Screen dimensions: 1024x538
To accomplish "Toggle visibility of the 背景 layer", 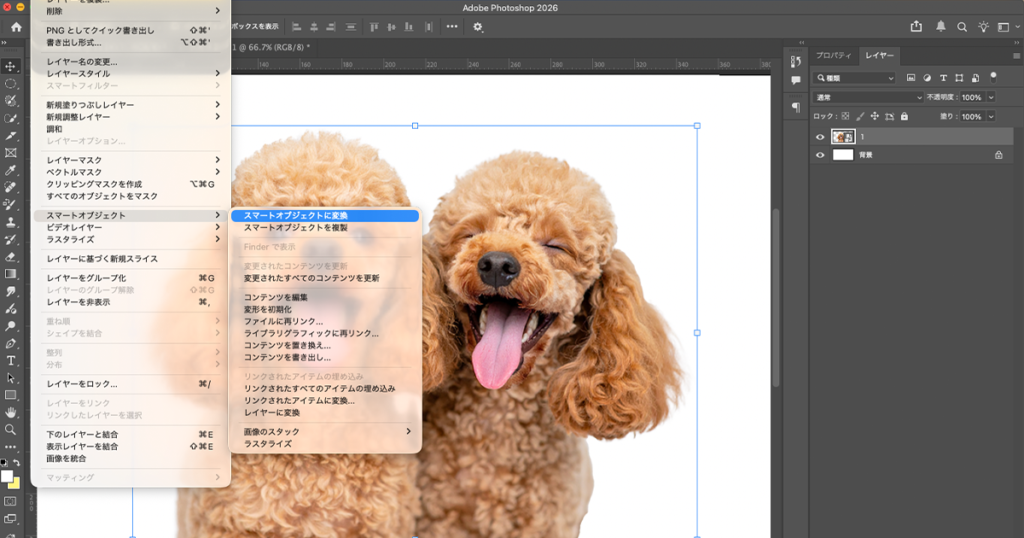I will [820, 155].
